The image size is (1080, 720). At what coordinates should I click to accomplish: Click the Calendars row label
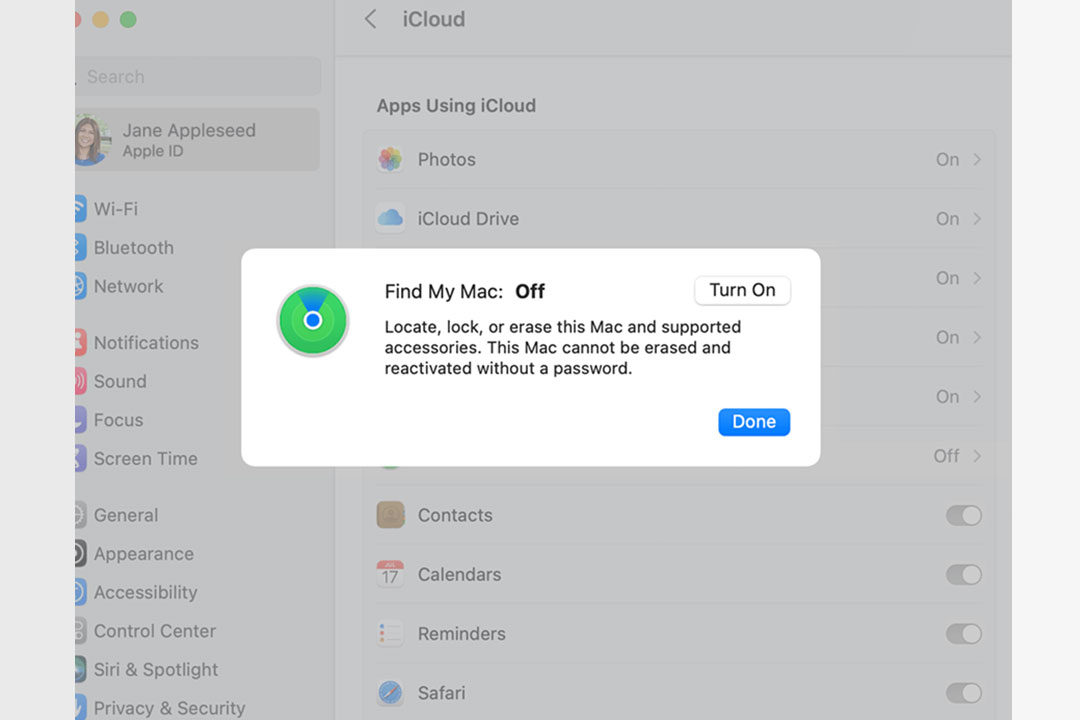(459, 574)
